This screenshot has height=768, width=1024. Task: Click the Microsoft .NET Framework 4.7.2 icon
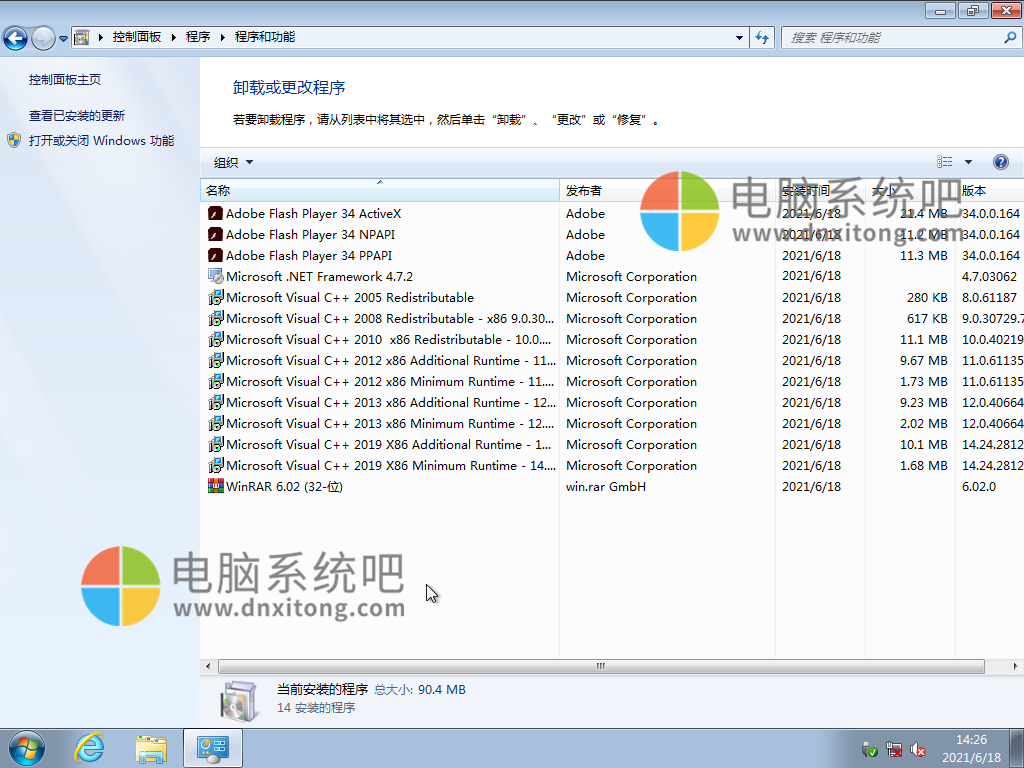215,277
